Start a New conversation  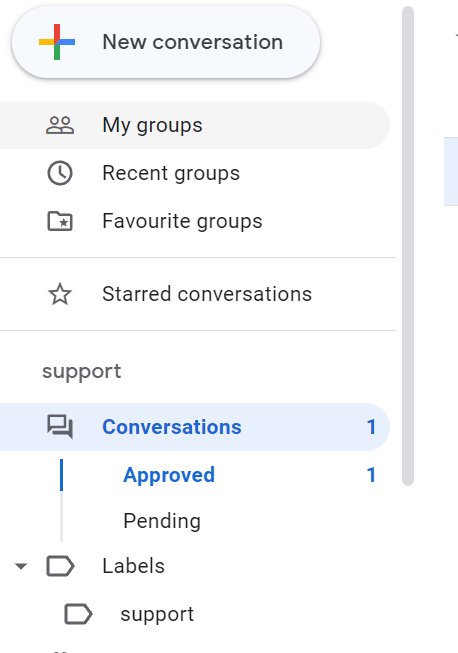[166, 42]
